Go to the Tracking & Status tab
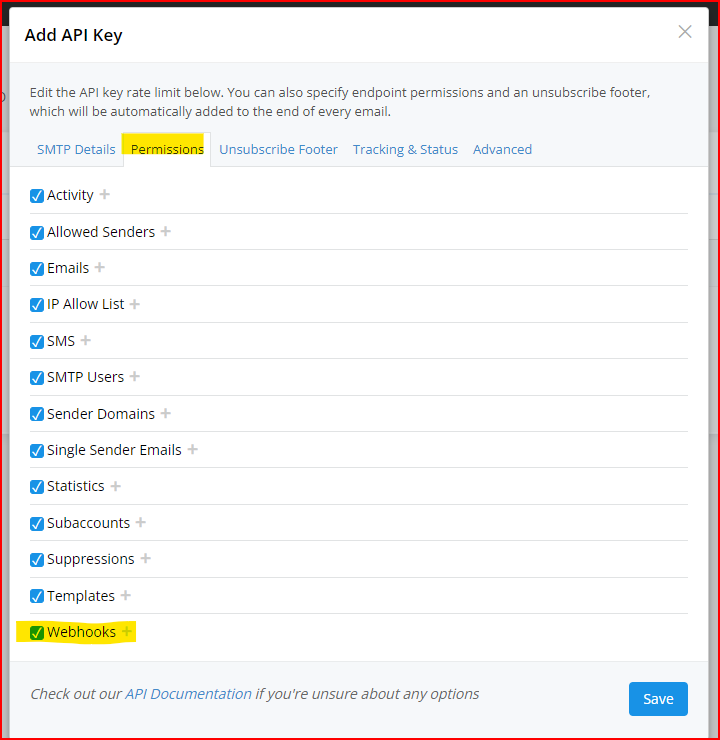The width and height of the screenshot is (720, 740). pos(405,149)
